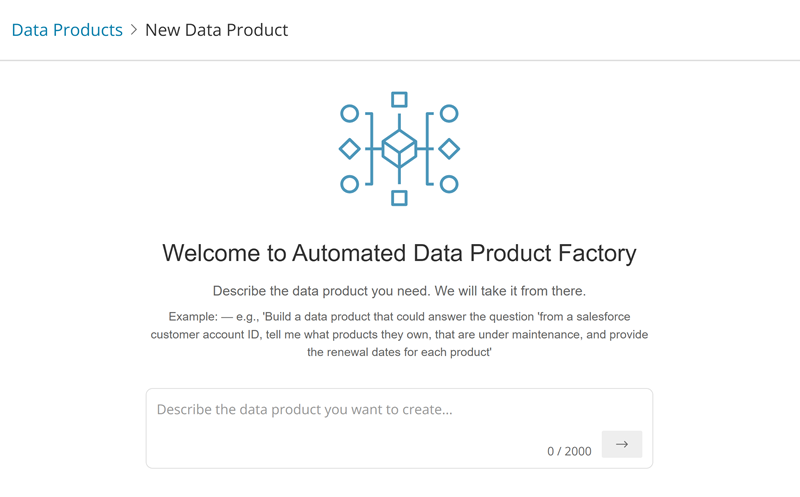Click the upper-left circle of the factory icon
Screen dimensions: 800x497
click(x=349, y=114)
